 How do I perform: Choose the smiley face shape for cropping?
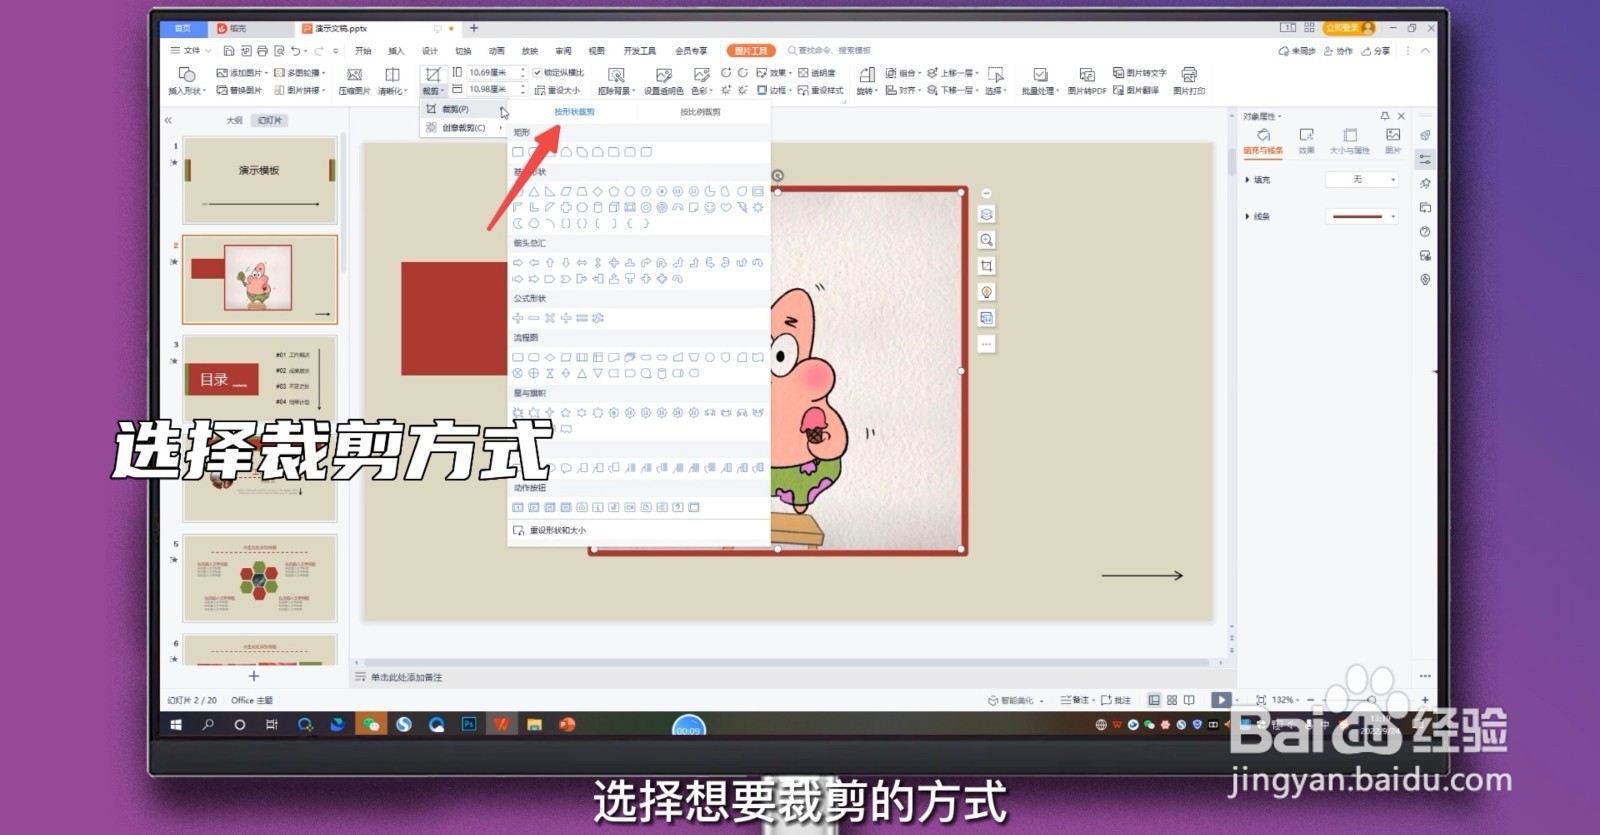(x=710, y=207)
